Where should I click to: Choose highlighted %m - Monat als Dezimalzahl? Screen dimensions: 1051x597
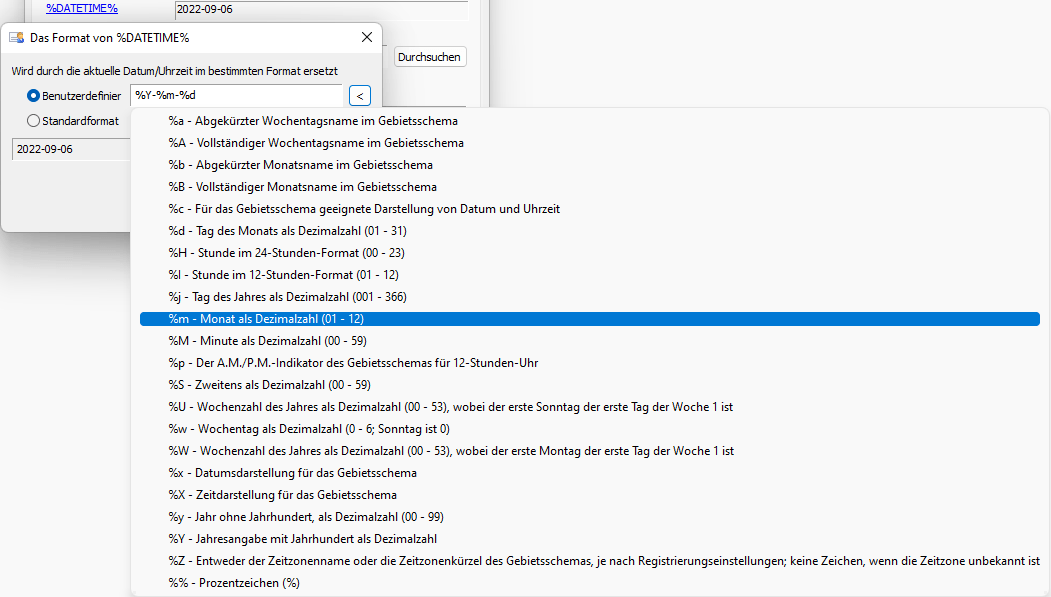pos(590,319)
